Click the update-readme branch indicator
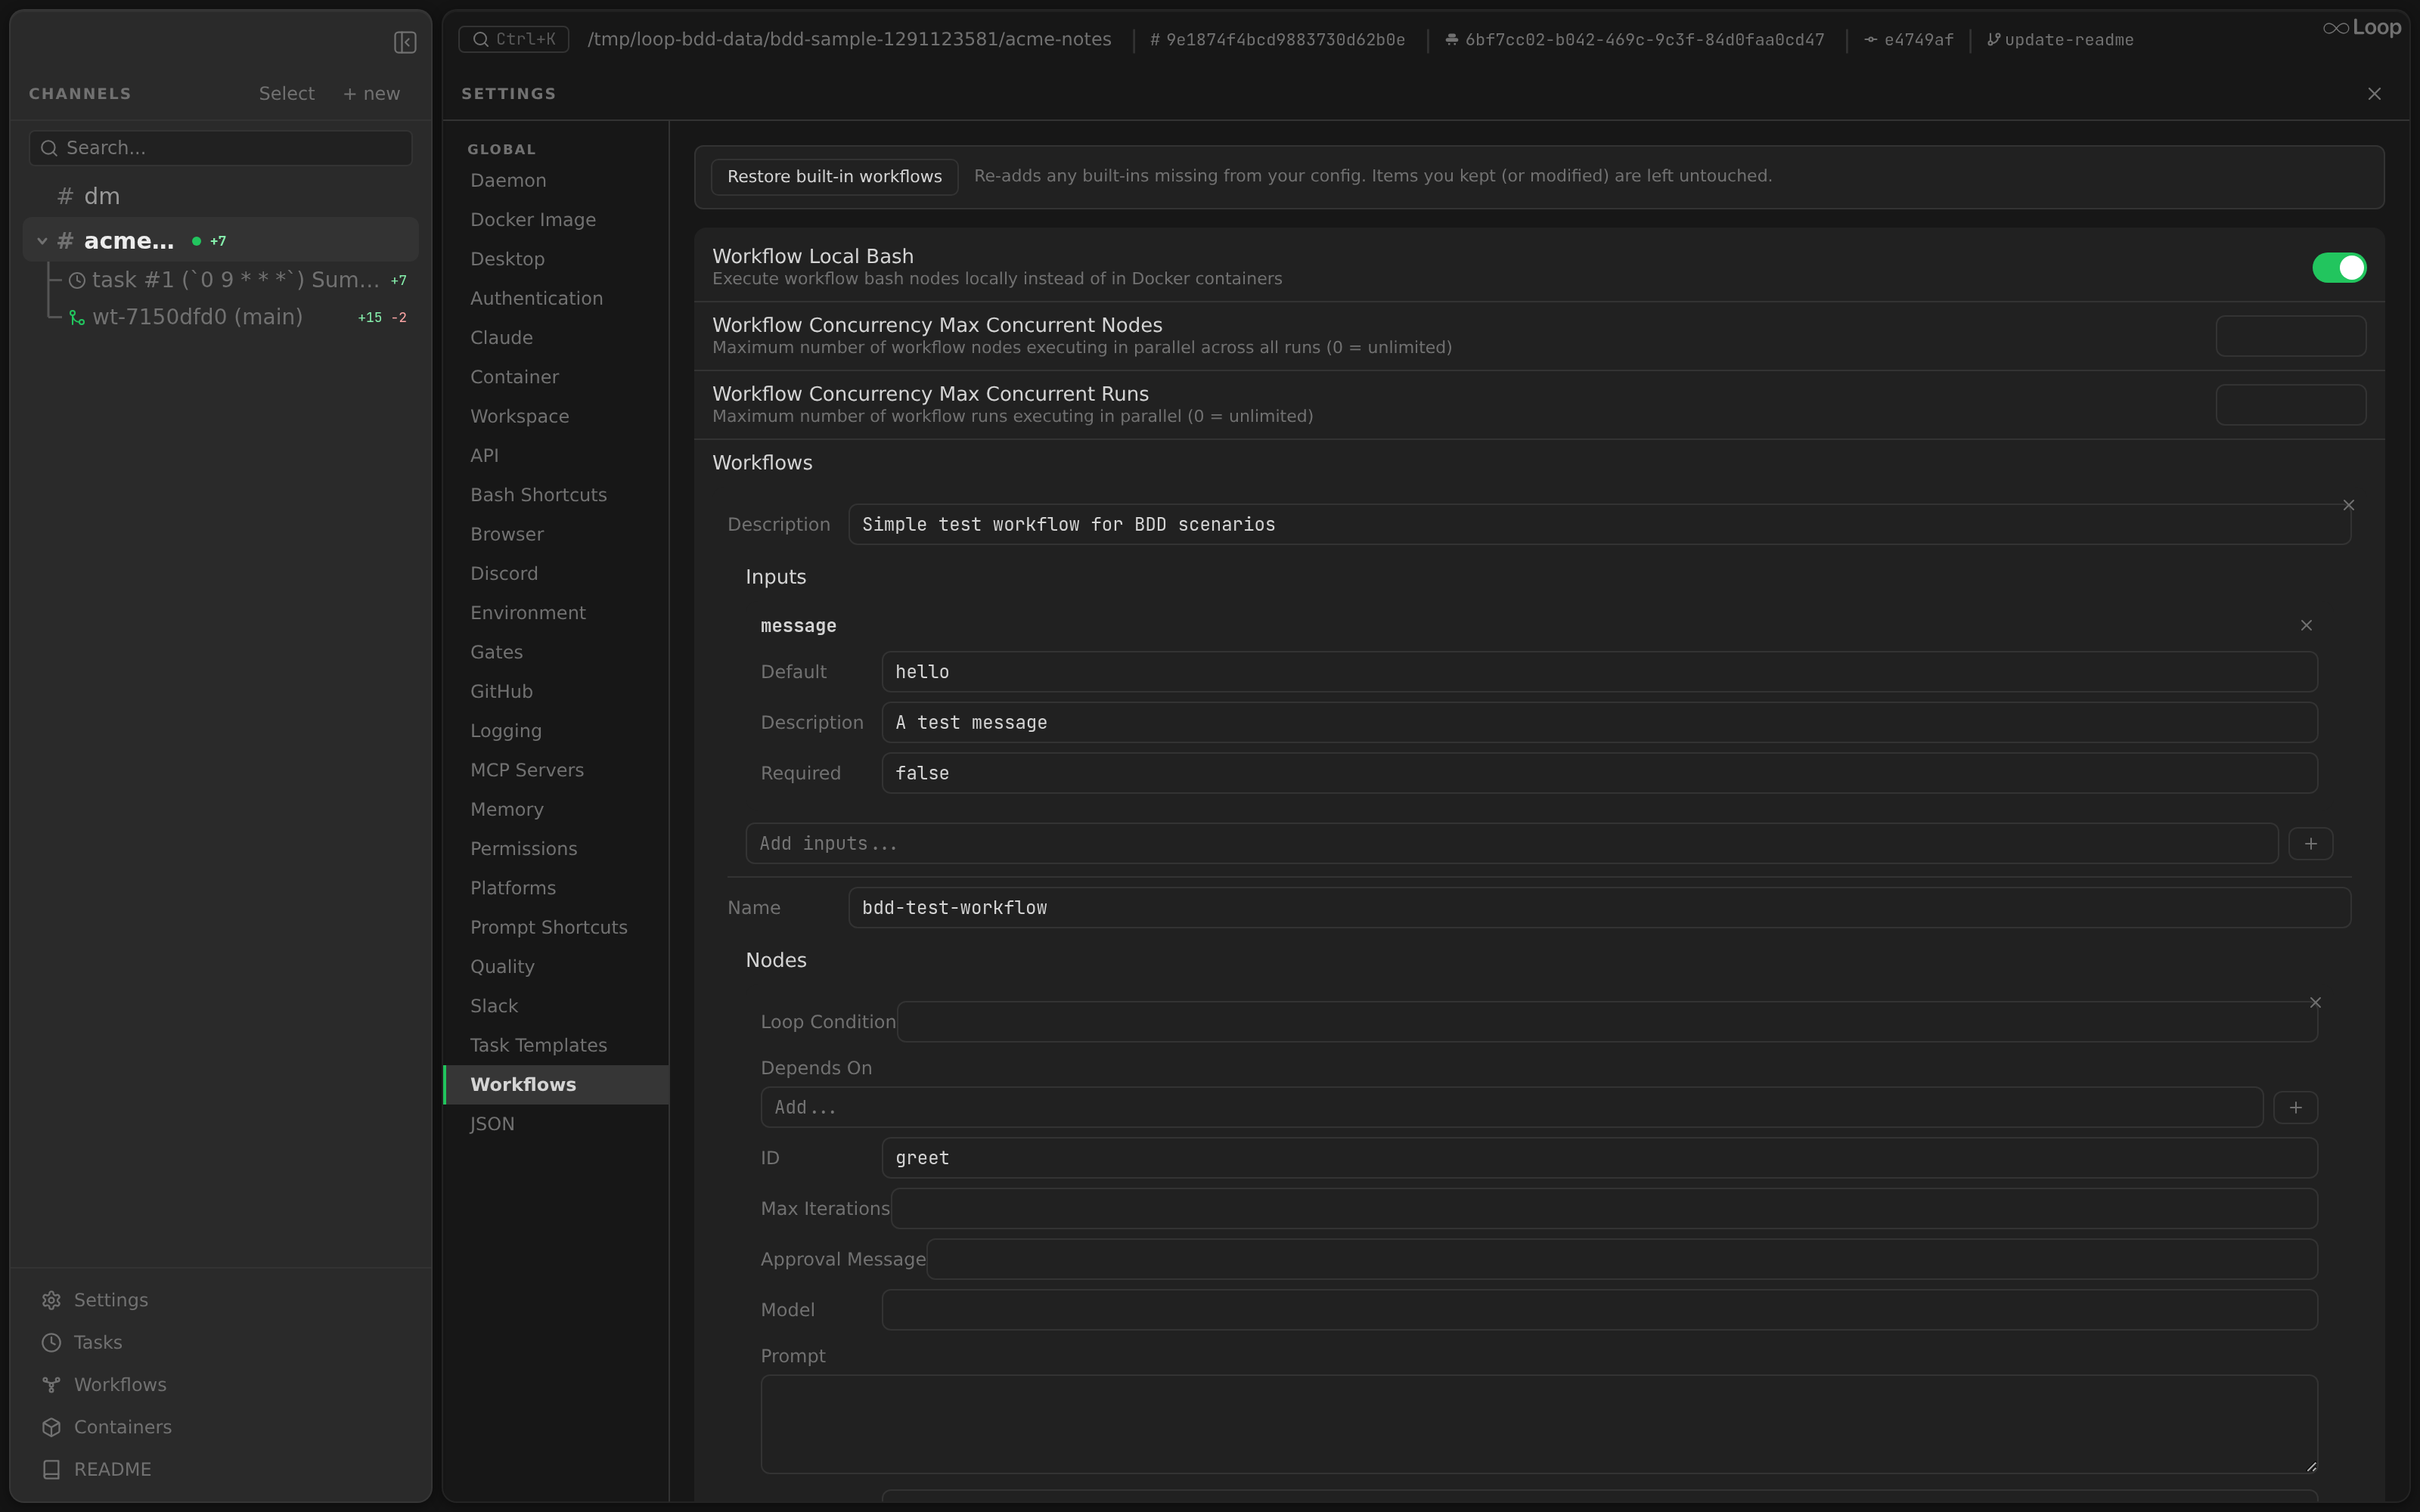 (2061, 40)
